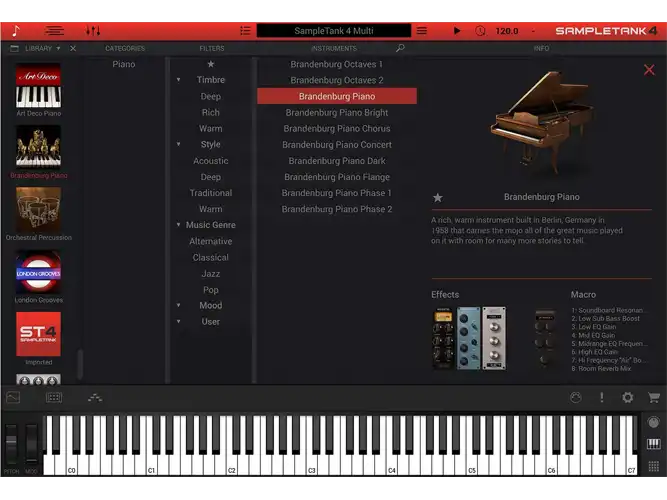Enable the Acoustic style filter
Screen dimensions: 667x500
211,161
